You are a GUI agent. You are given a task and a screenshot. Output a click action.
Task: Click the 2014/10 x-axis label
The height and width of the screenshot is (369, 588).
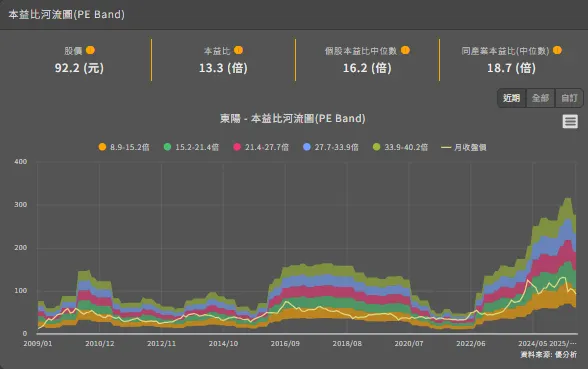pyautogui.click(x=223, y=344)
